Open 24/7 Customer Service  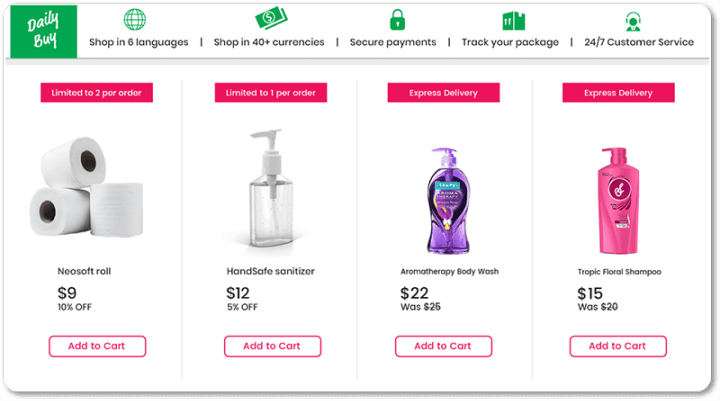638,42
